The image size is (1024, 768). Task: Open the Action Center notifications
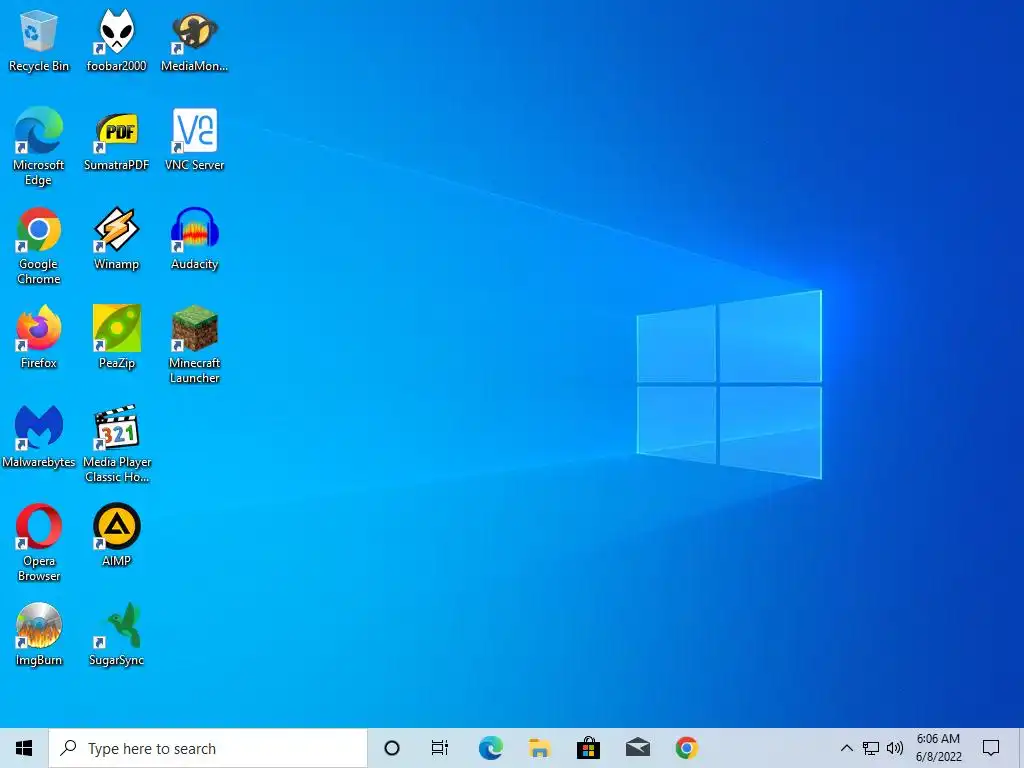991,748
